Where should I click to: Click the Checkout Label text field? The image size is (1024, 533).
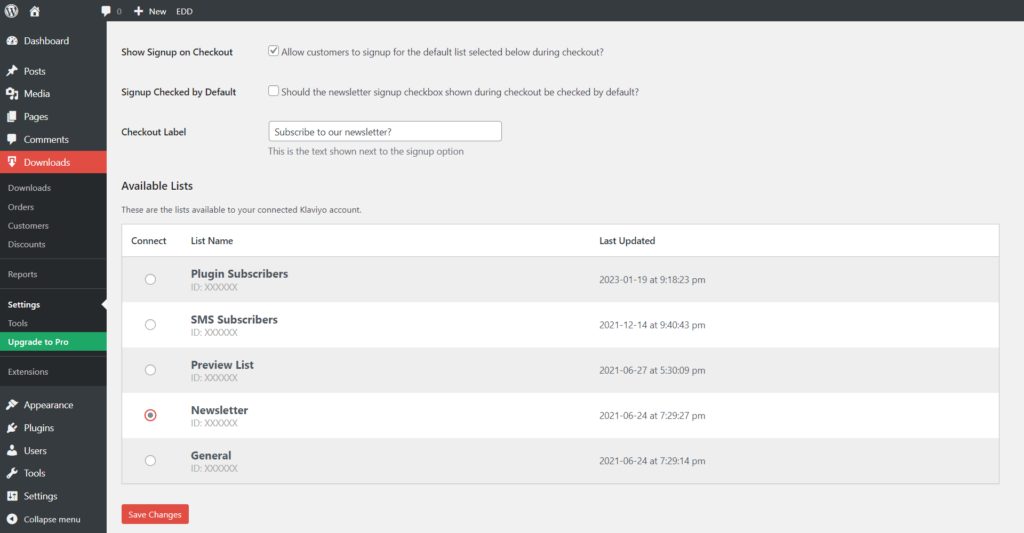pyautogui.click(x=385, y=131)
